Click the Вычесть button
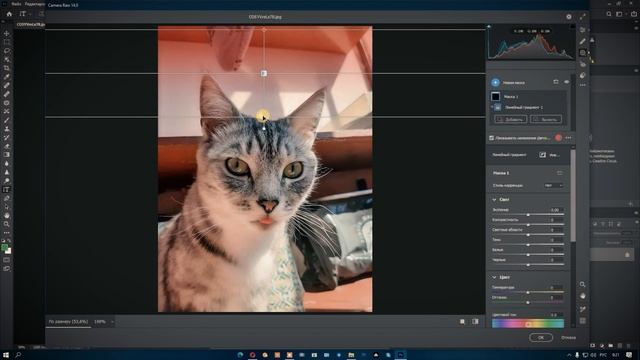The height and width of the screenshot is (360, 640). click(546, 119)
